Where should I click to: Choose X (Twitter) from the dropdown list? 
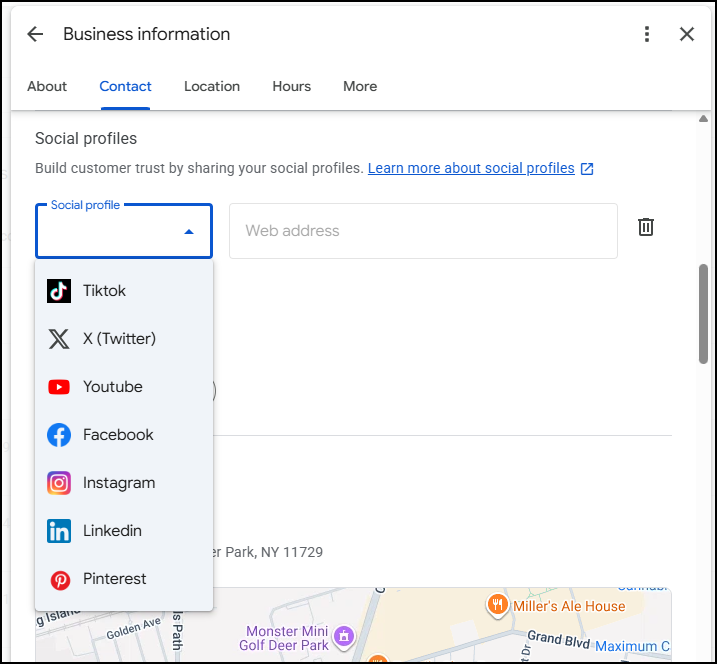click(124, 339)
